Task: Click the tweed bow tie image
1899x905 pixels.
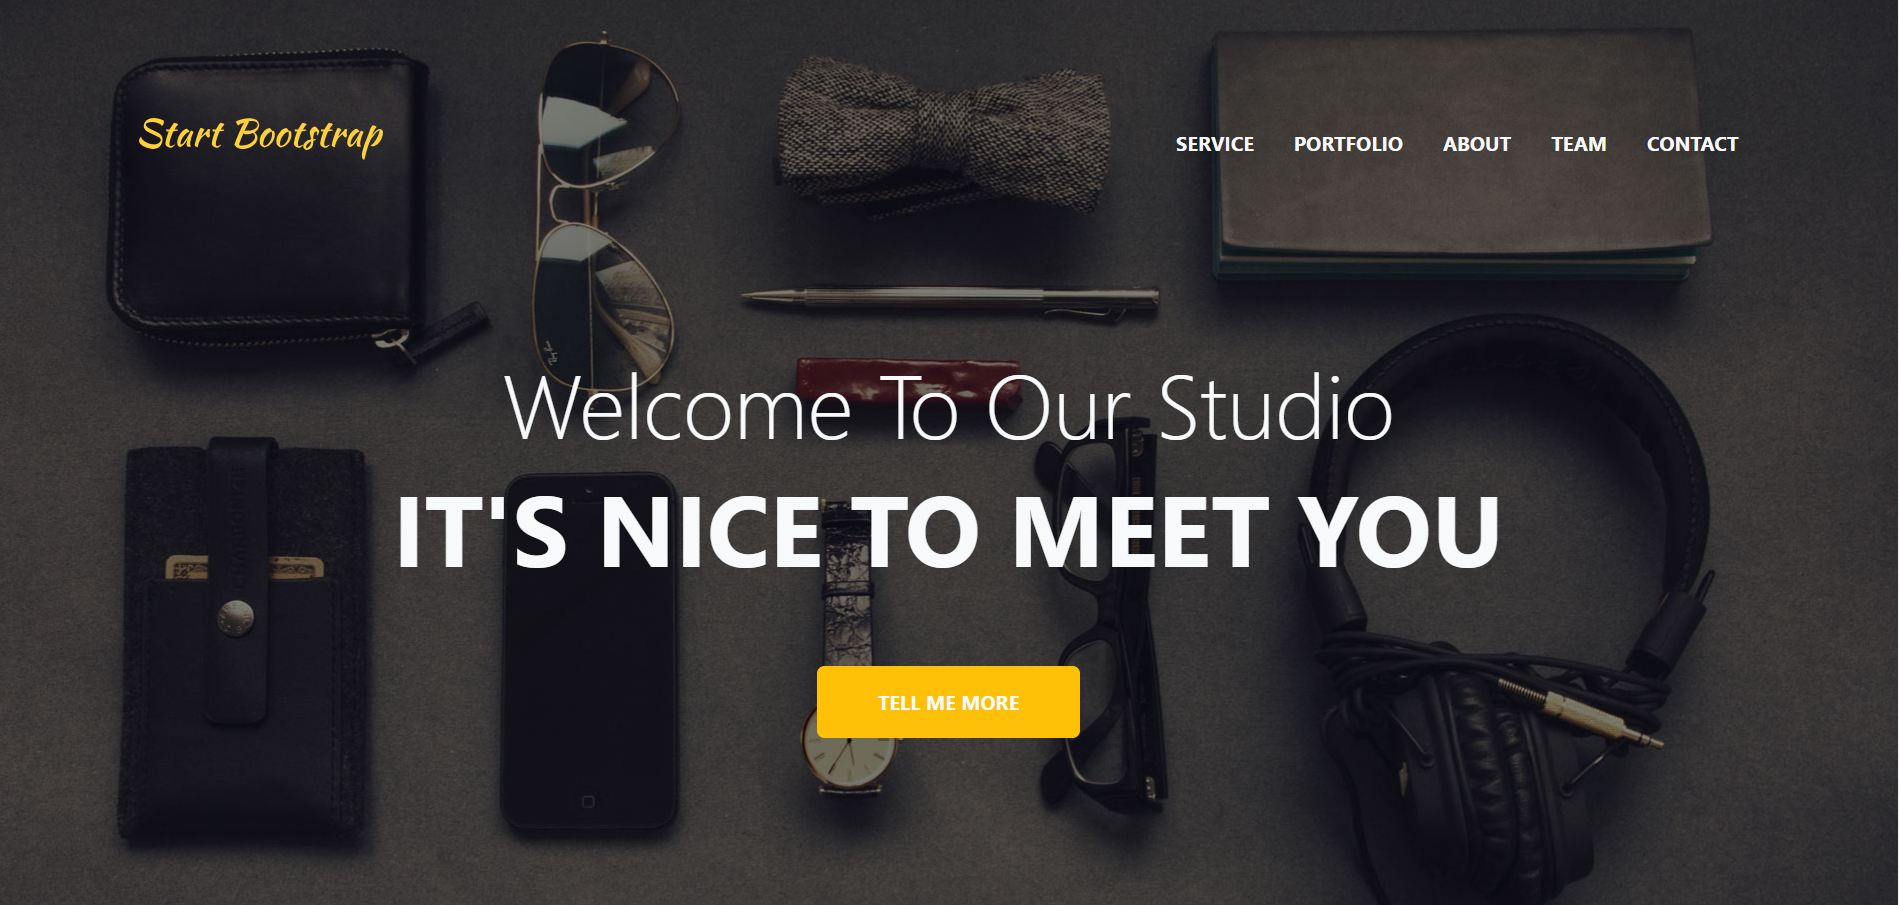Action: click(x=942, y=135)
